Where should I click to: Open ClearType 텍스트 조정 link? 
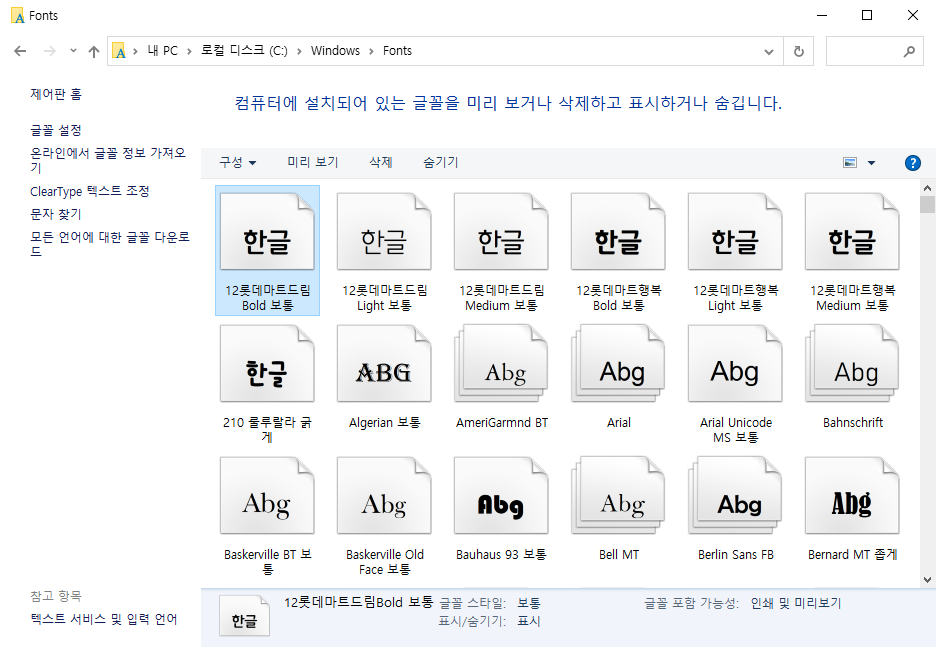point(90,191)
